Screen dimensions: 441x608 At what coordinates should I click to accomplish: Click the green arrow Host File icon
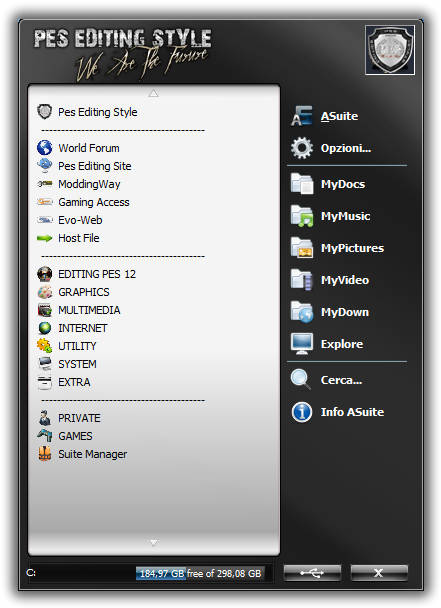click(45, 238)
